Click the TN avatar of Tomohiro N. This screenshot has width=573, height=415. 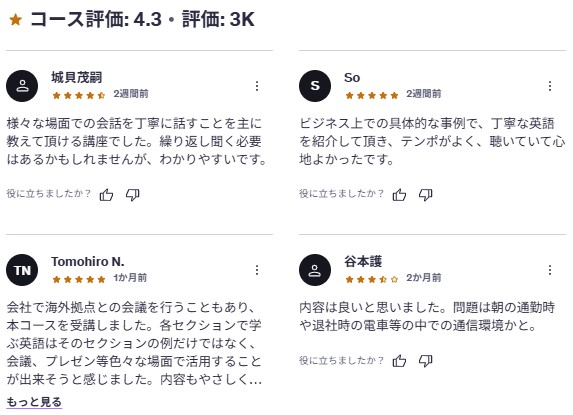click(22, 270)
